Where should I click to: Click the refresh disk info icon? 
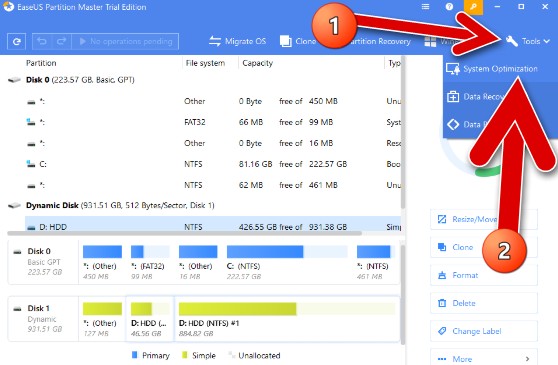(16, 42)
